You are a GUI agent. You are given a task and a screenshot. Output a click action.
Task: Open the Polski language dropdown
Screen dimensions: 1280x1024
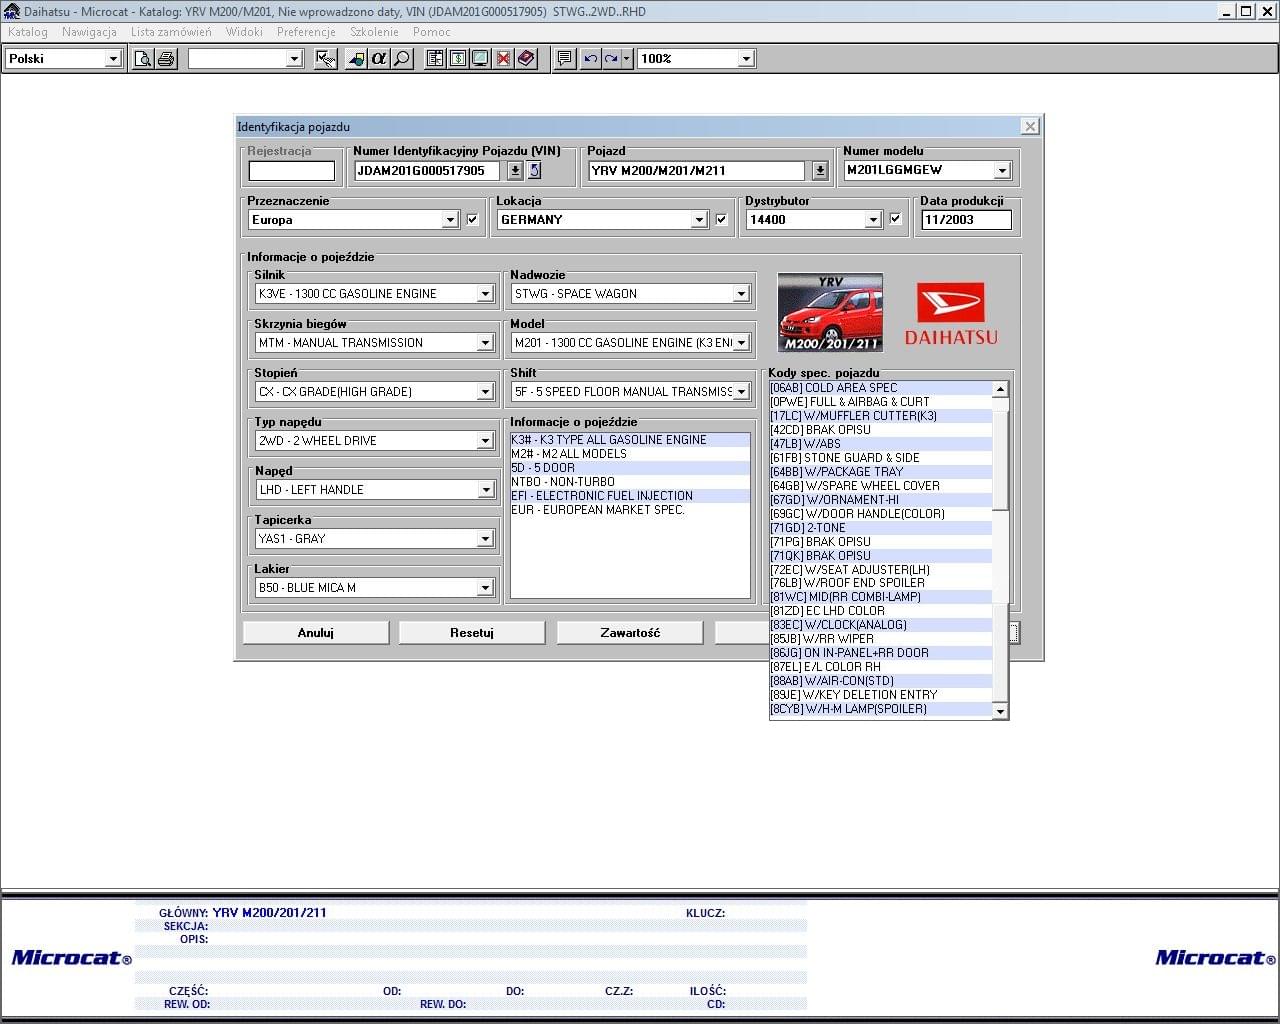pos(113,59)
